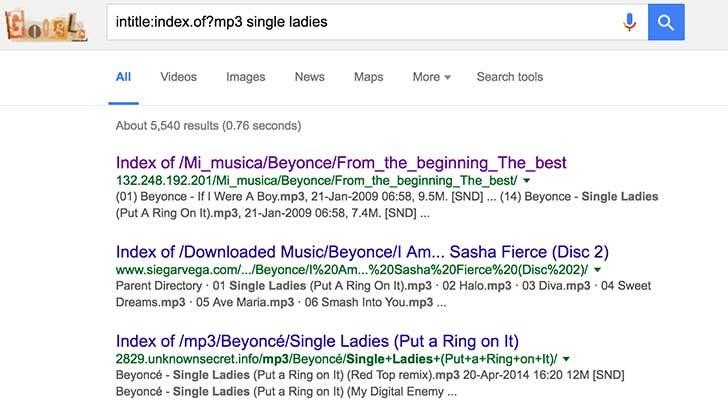Click snippet line starting 'Dreams.mp3 · 05 Ave Maria.mp3'
This screenshot has width=728, height=411.
[281, 303]
